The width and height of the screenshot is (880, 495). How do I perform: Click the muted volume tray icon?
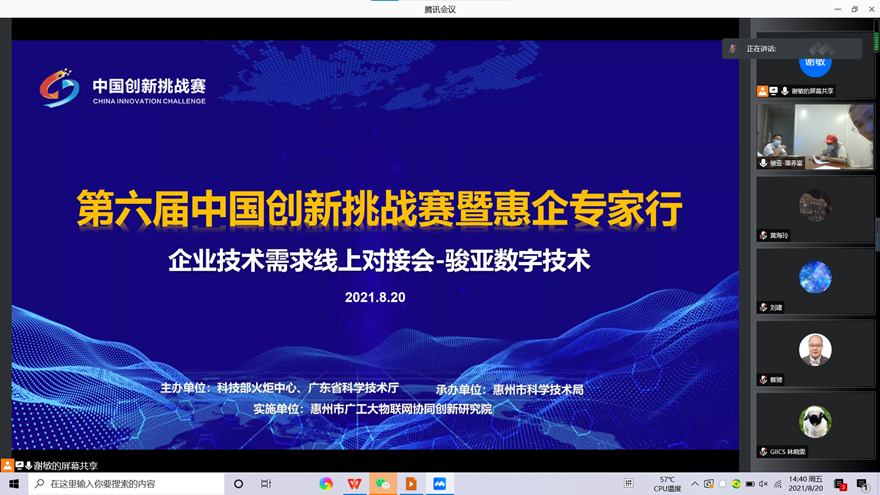tap(763, 484)
